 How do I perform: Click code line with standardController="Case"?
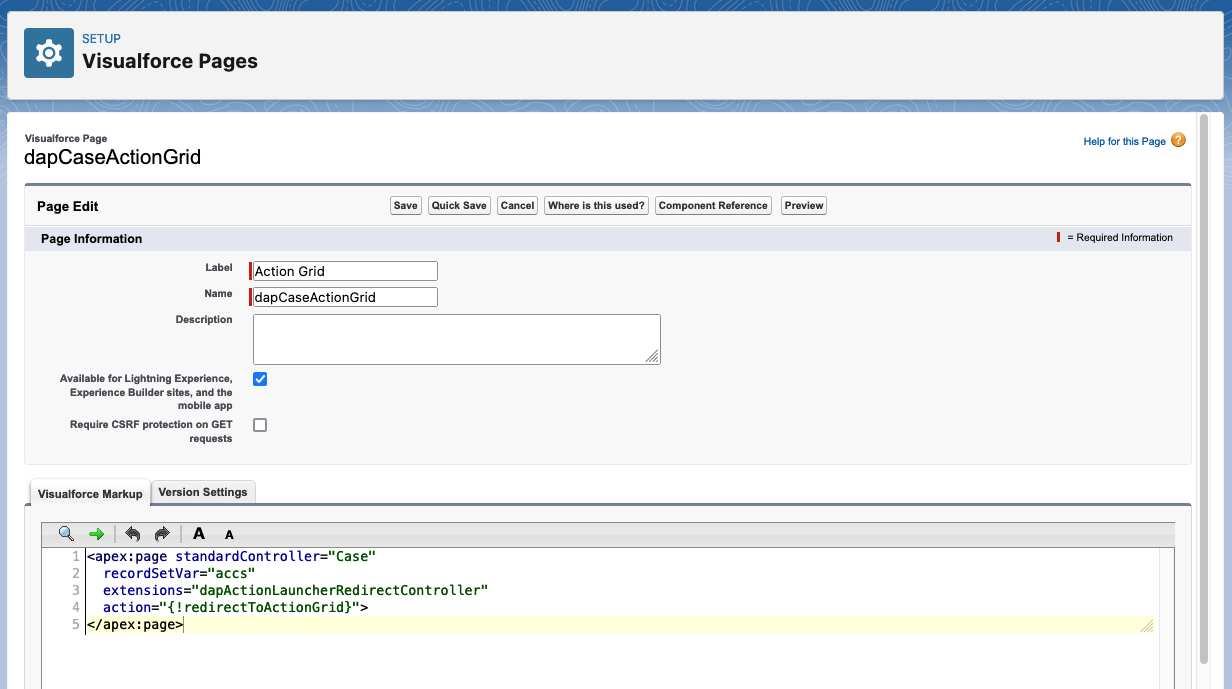(x=231, y=556)
